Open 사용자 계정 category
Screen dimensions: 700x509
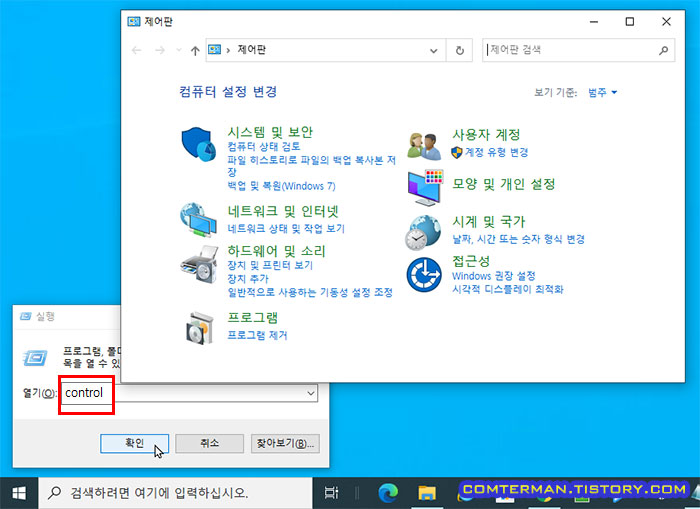point(486,134)
